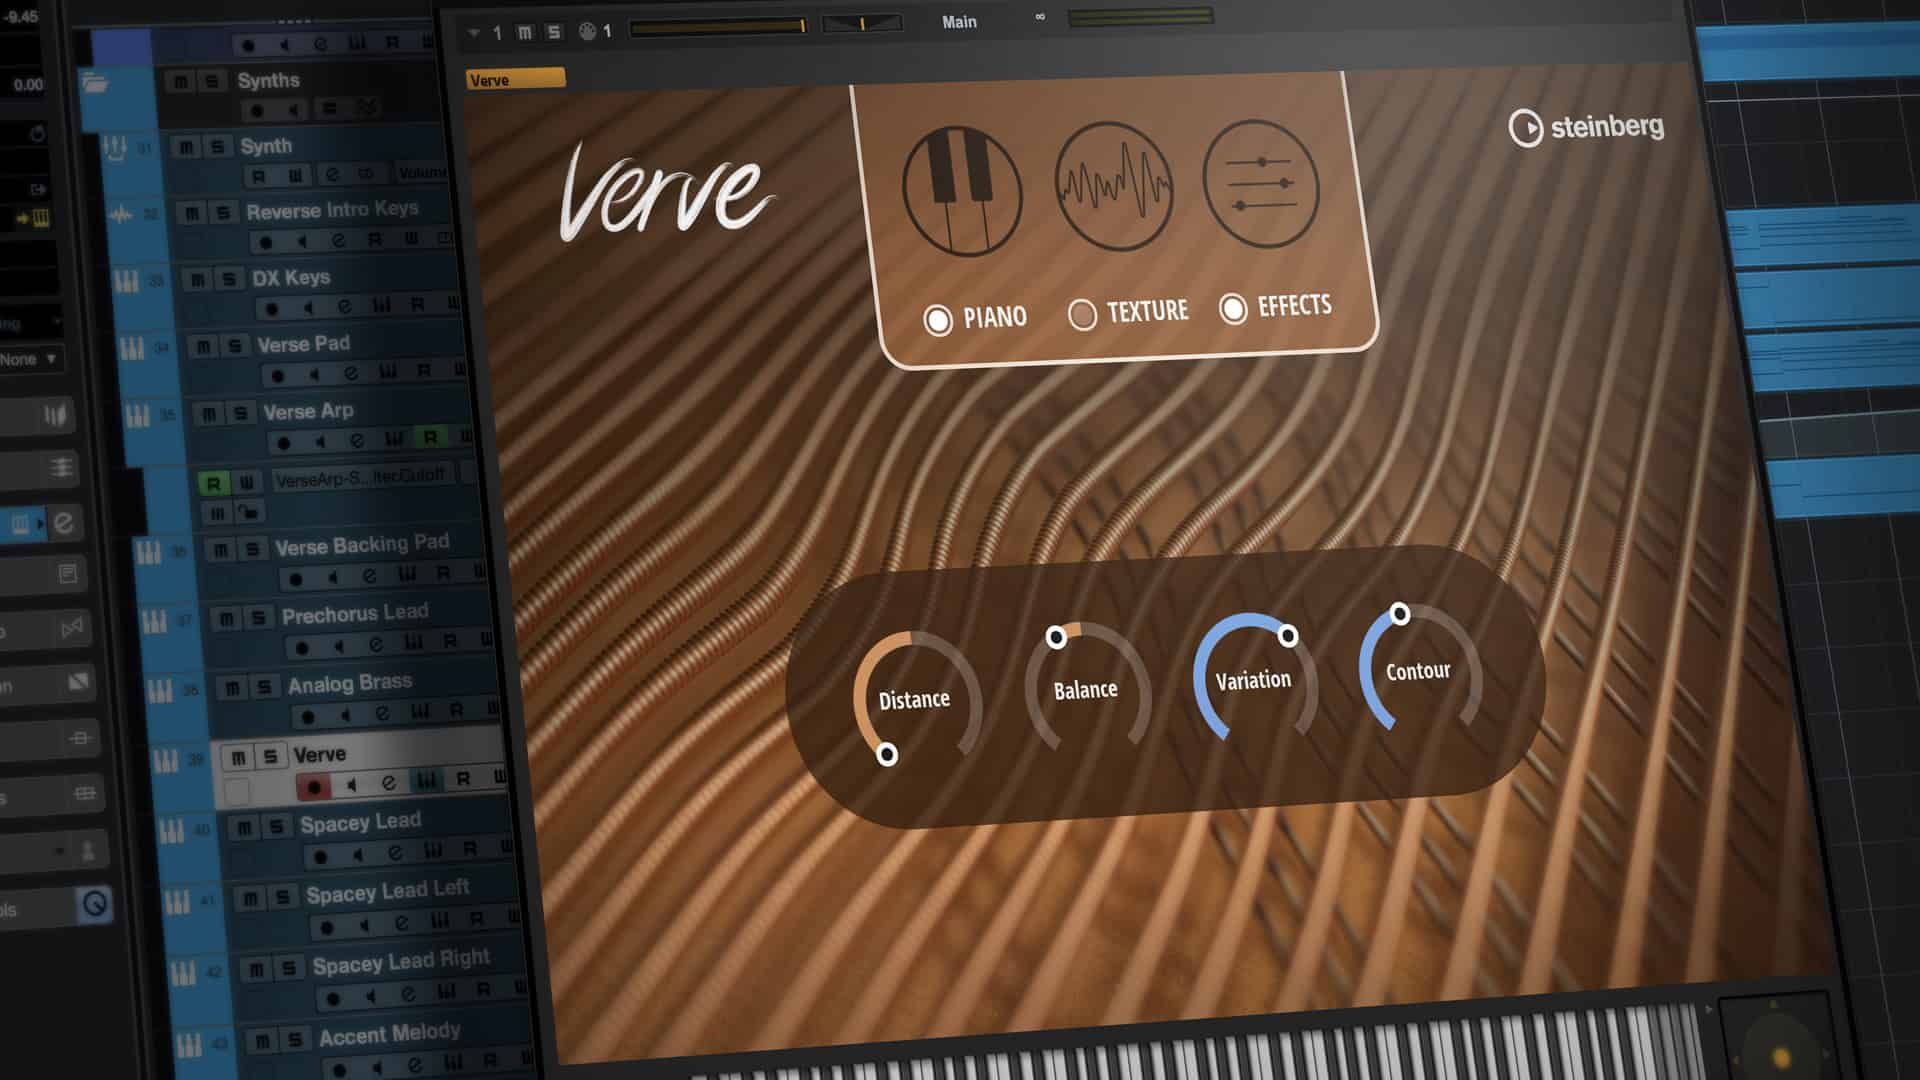Screen dimensions: 1920x1080
Task: Open the Synths folder track icon
Action: pyautogui.click(x=95, y=83)
